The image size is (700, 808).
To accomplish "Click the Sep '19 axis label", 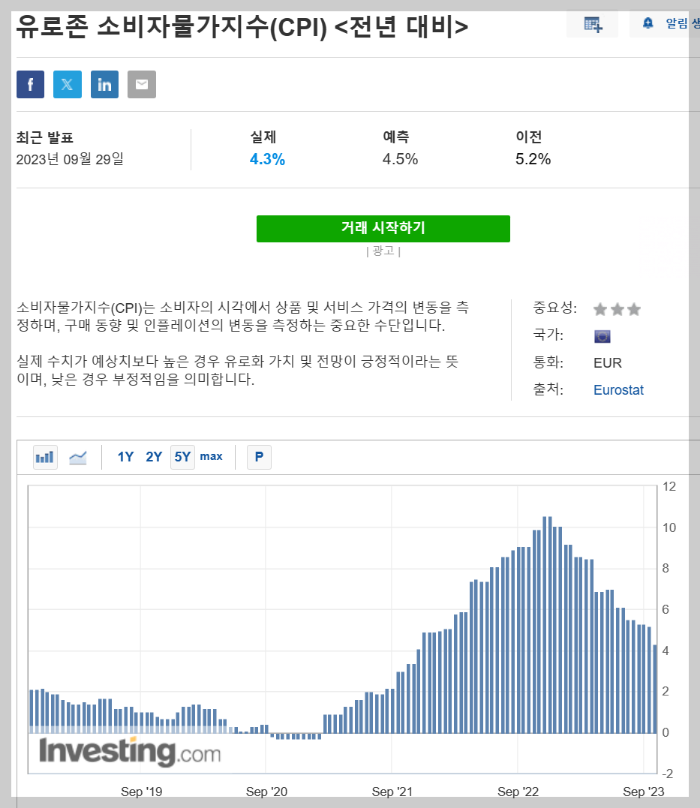I will point(141,792).
